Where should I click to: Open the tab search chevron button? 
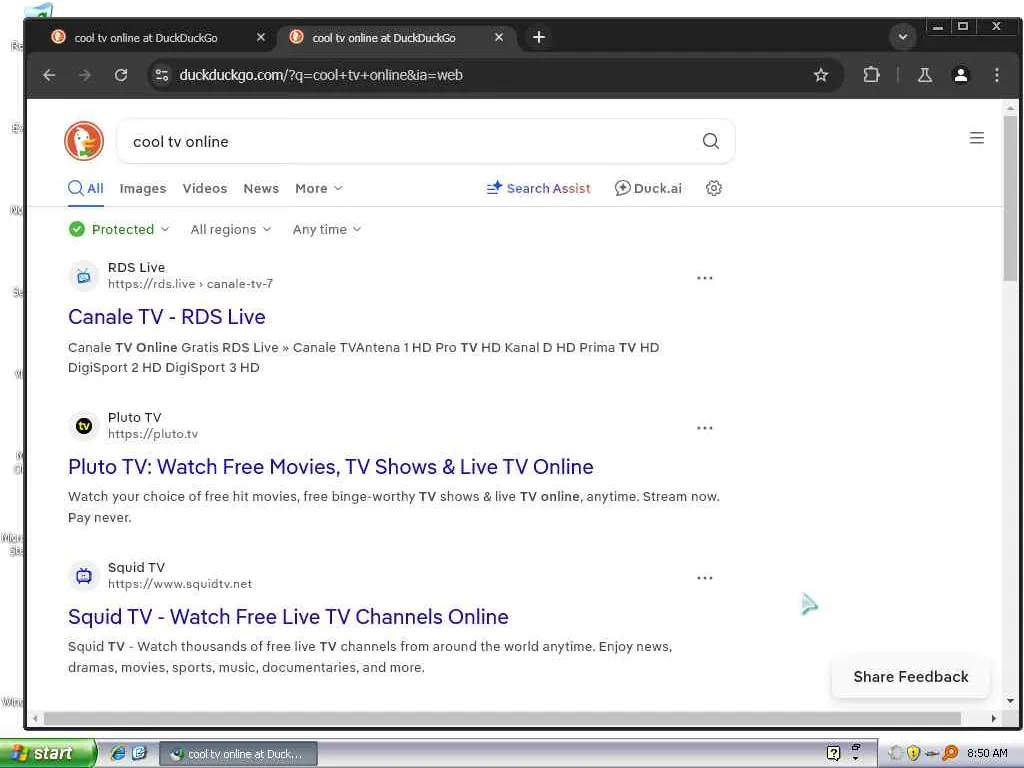pyautogui.click(x=903, y=37)
